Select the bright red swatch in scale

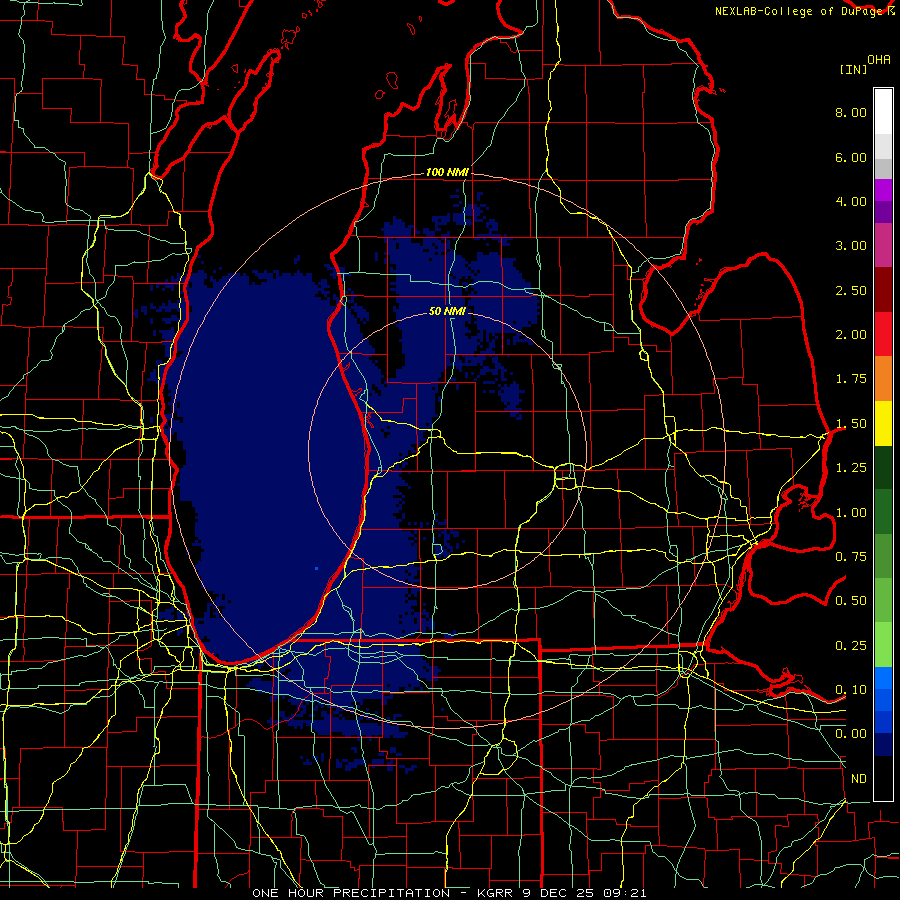click(x=883, y=334)
